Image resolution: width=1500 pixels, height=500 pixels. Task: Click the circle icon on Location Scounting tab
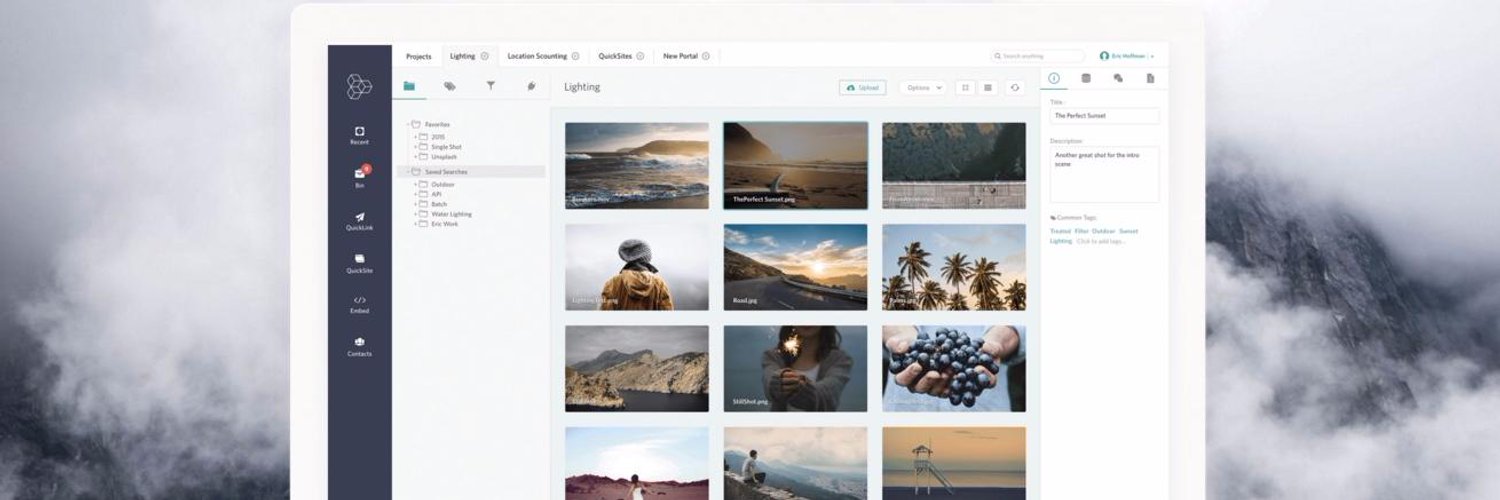coord(576,56)
